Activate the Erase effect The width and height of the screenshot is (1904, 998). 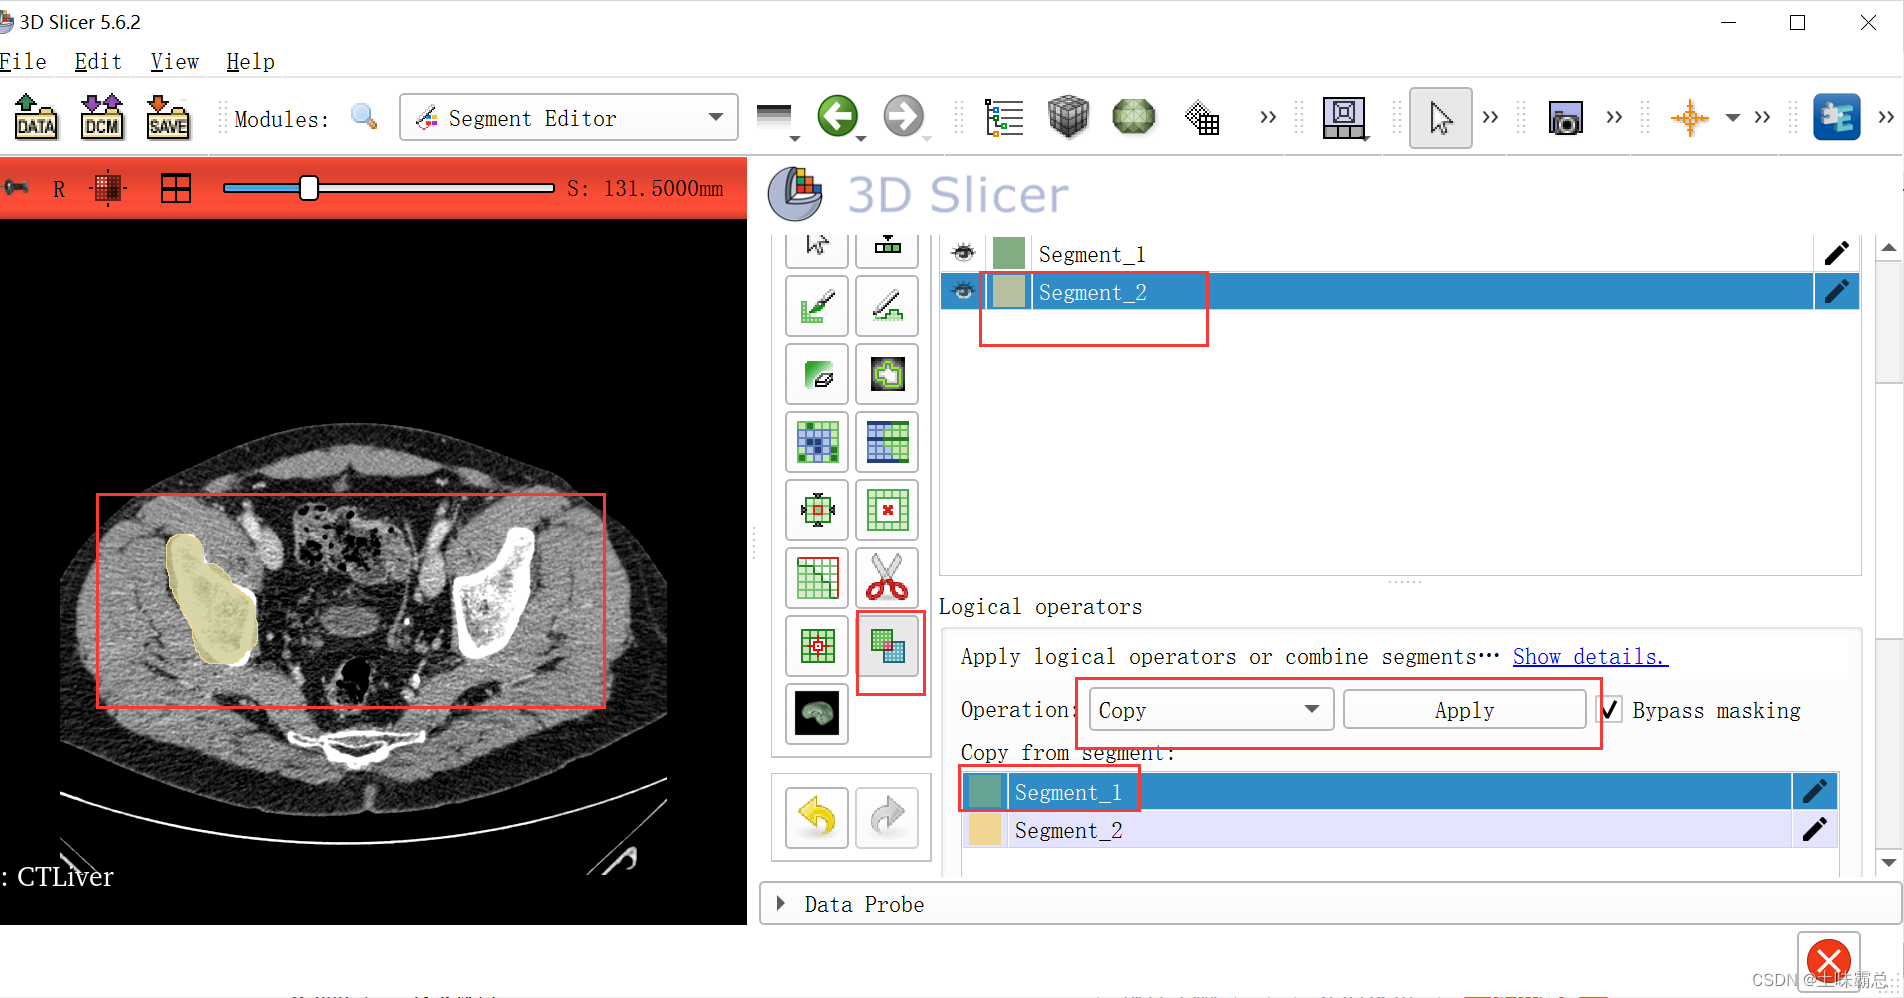(x=816, y=374)
